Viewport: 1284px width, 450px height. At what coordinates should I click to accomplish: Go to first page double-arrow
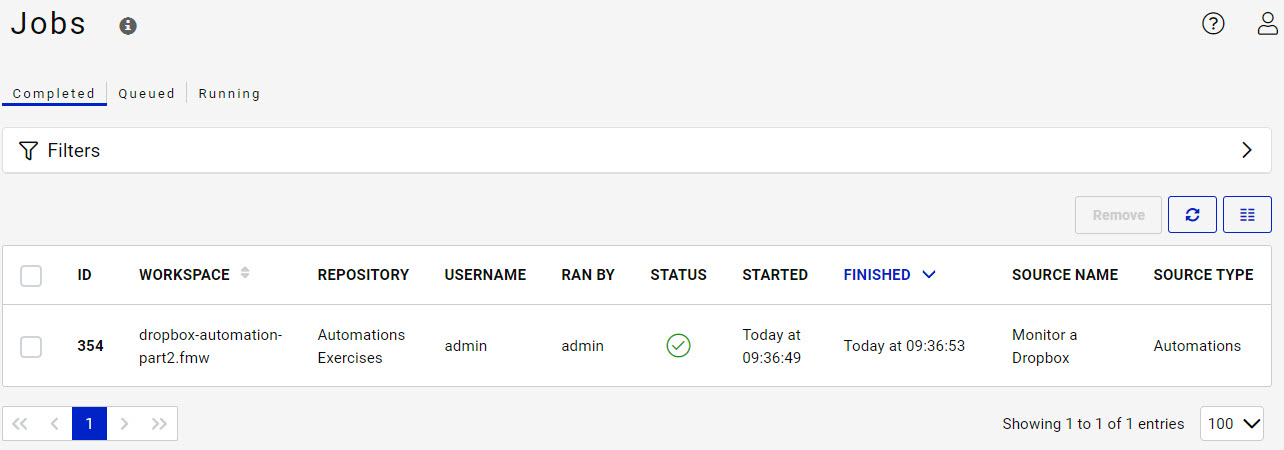(20, 424)
